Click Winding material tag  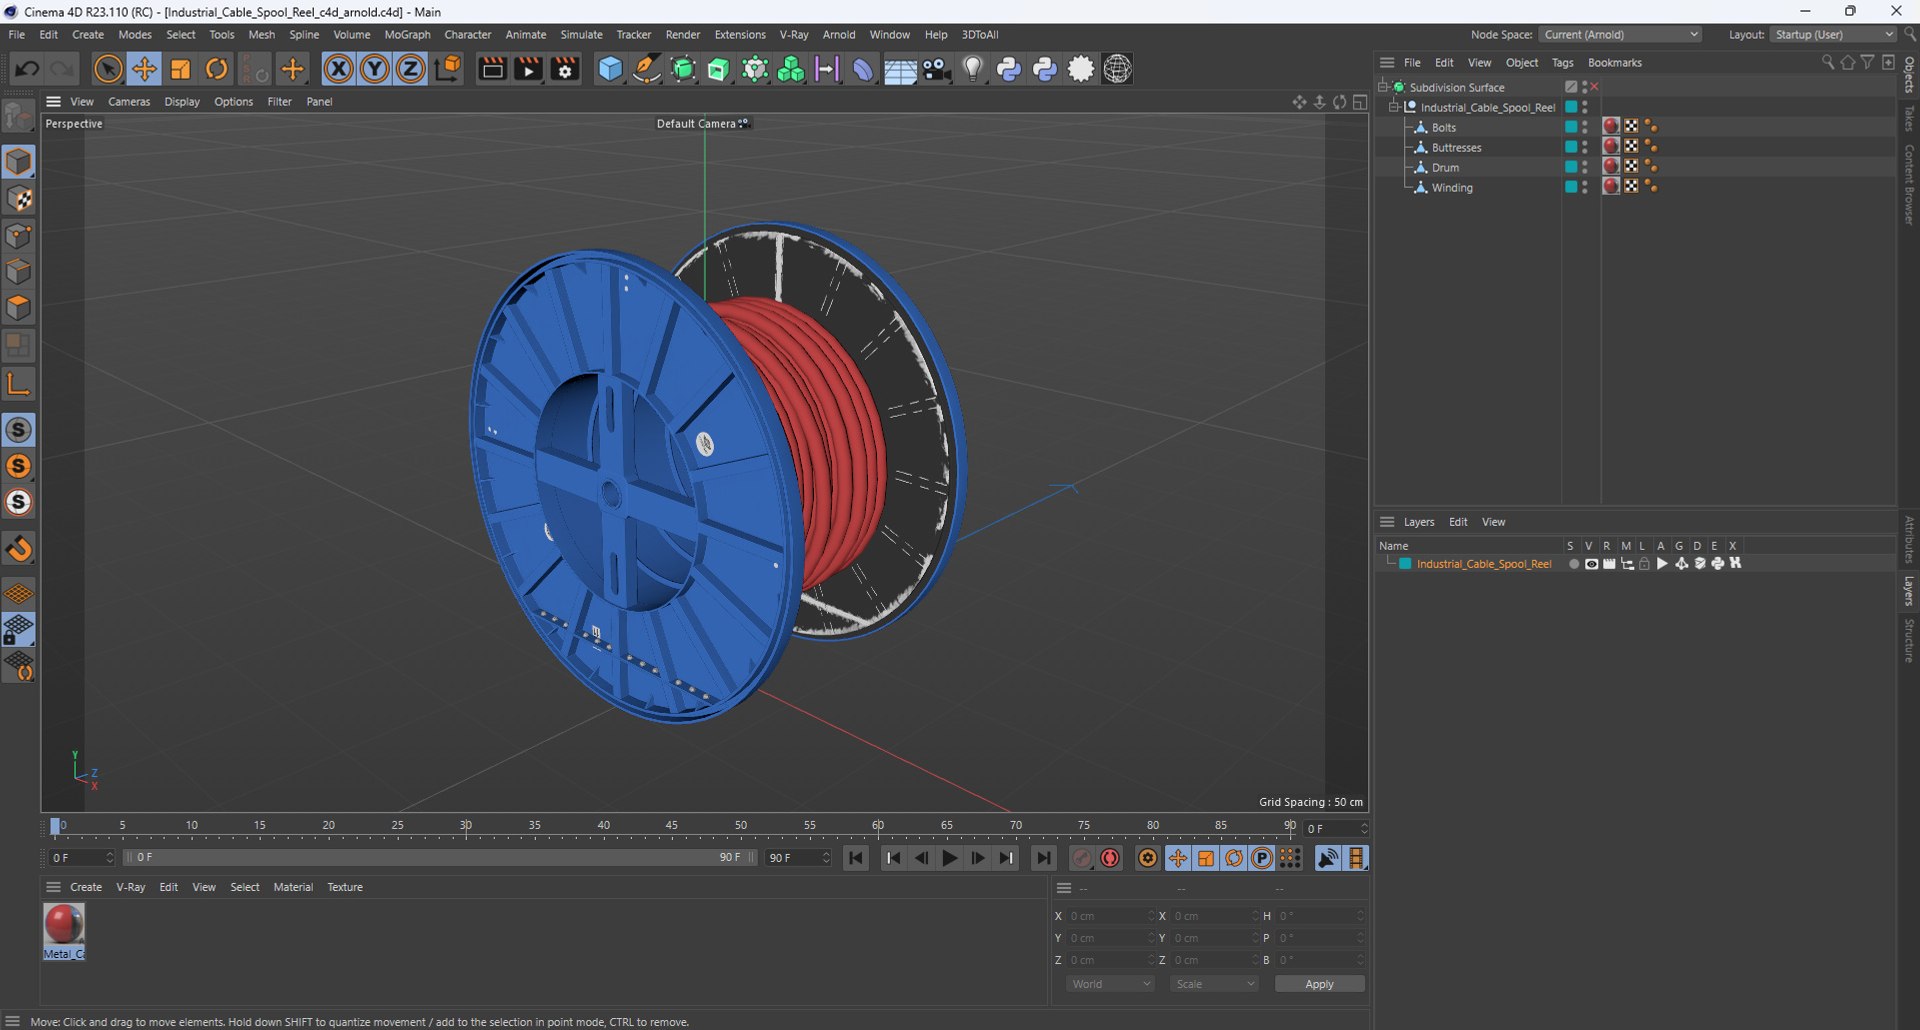(1611, 186)
